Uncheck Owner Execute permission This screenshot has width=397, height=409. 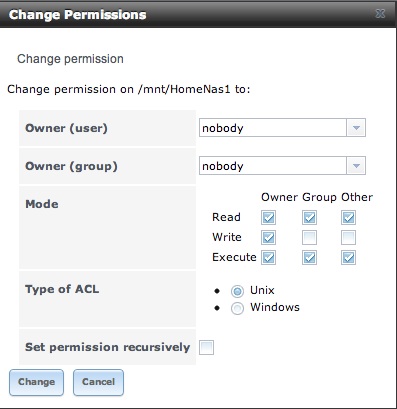[x=268, y=258]
